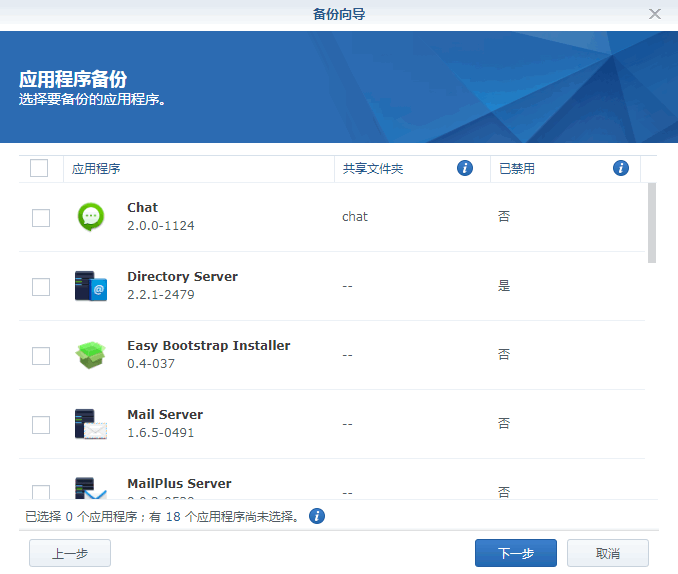The width and height of the screenshot is (678, 574).
Task: Check the MailPlus Server checkbox
Action: coord(41,492)
